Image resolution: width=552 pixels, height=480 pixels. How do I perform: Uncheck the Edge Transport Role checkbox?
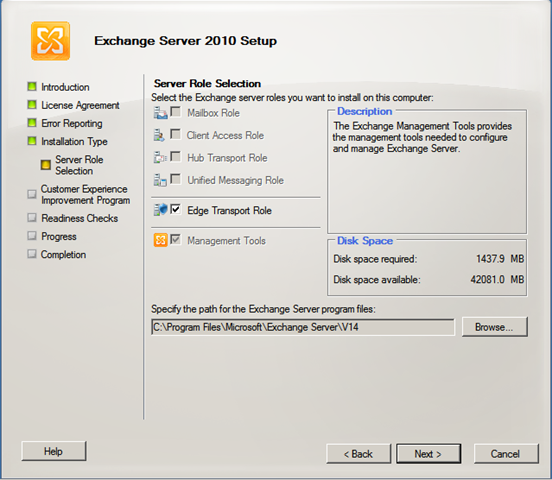coord(175,210)
